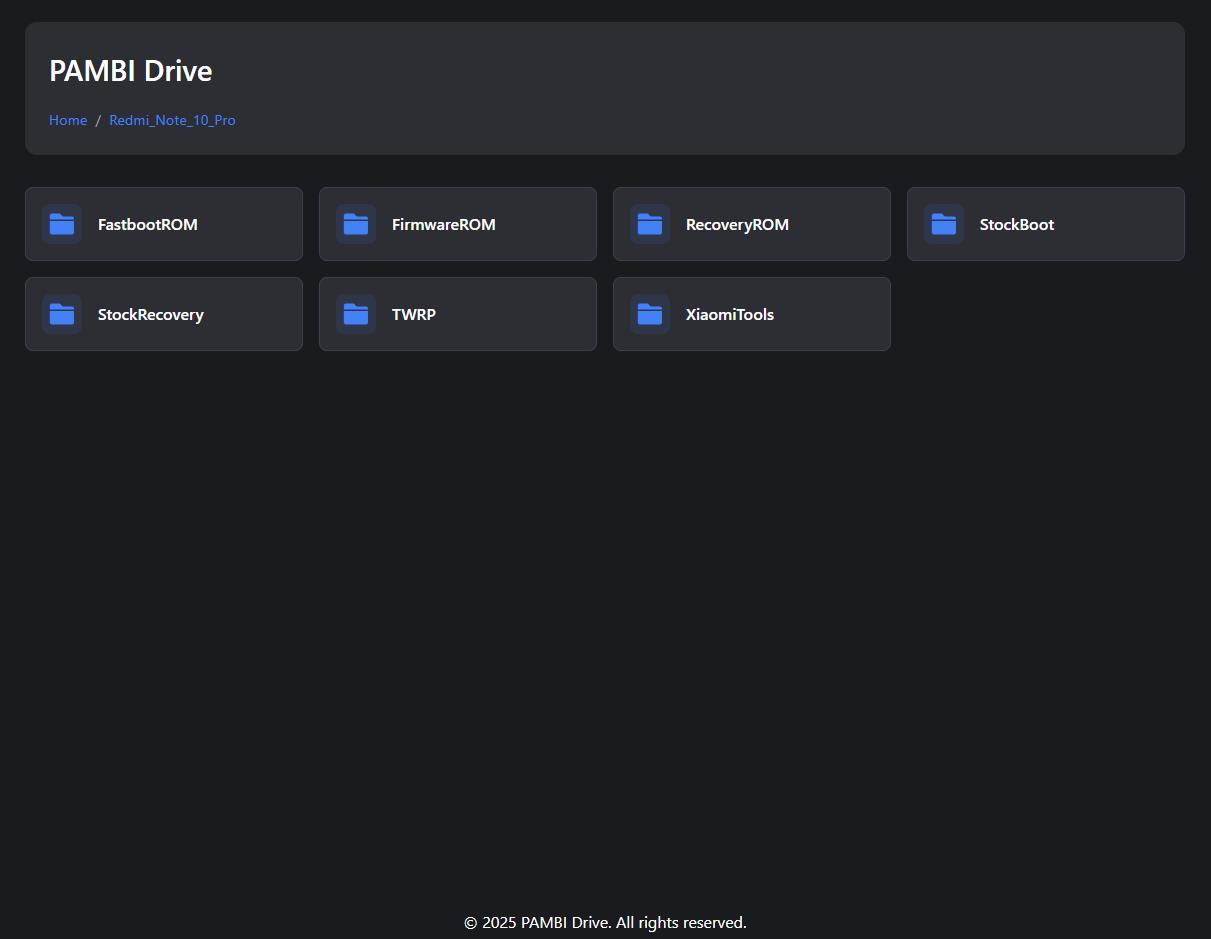
Task: Click the PAMBI Drive page title
Action: [x=130, y=71]
